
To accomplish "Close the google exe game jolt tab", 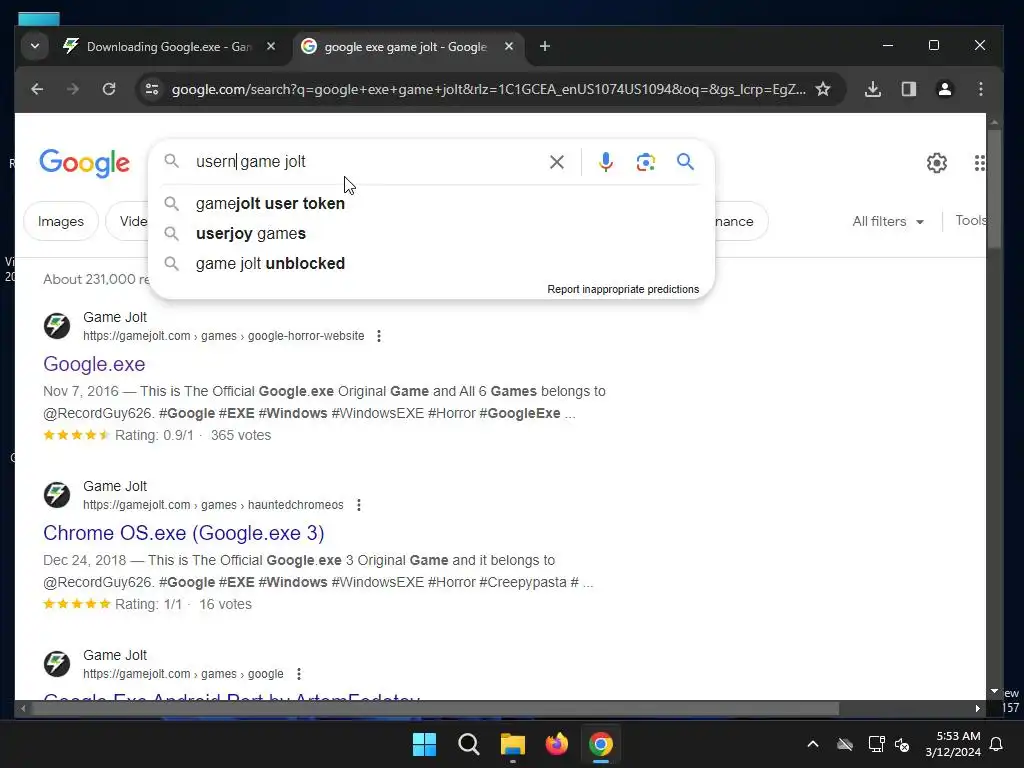I will (509, 46).
